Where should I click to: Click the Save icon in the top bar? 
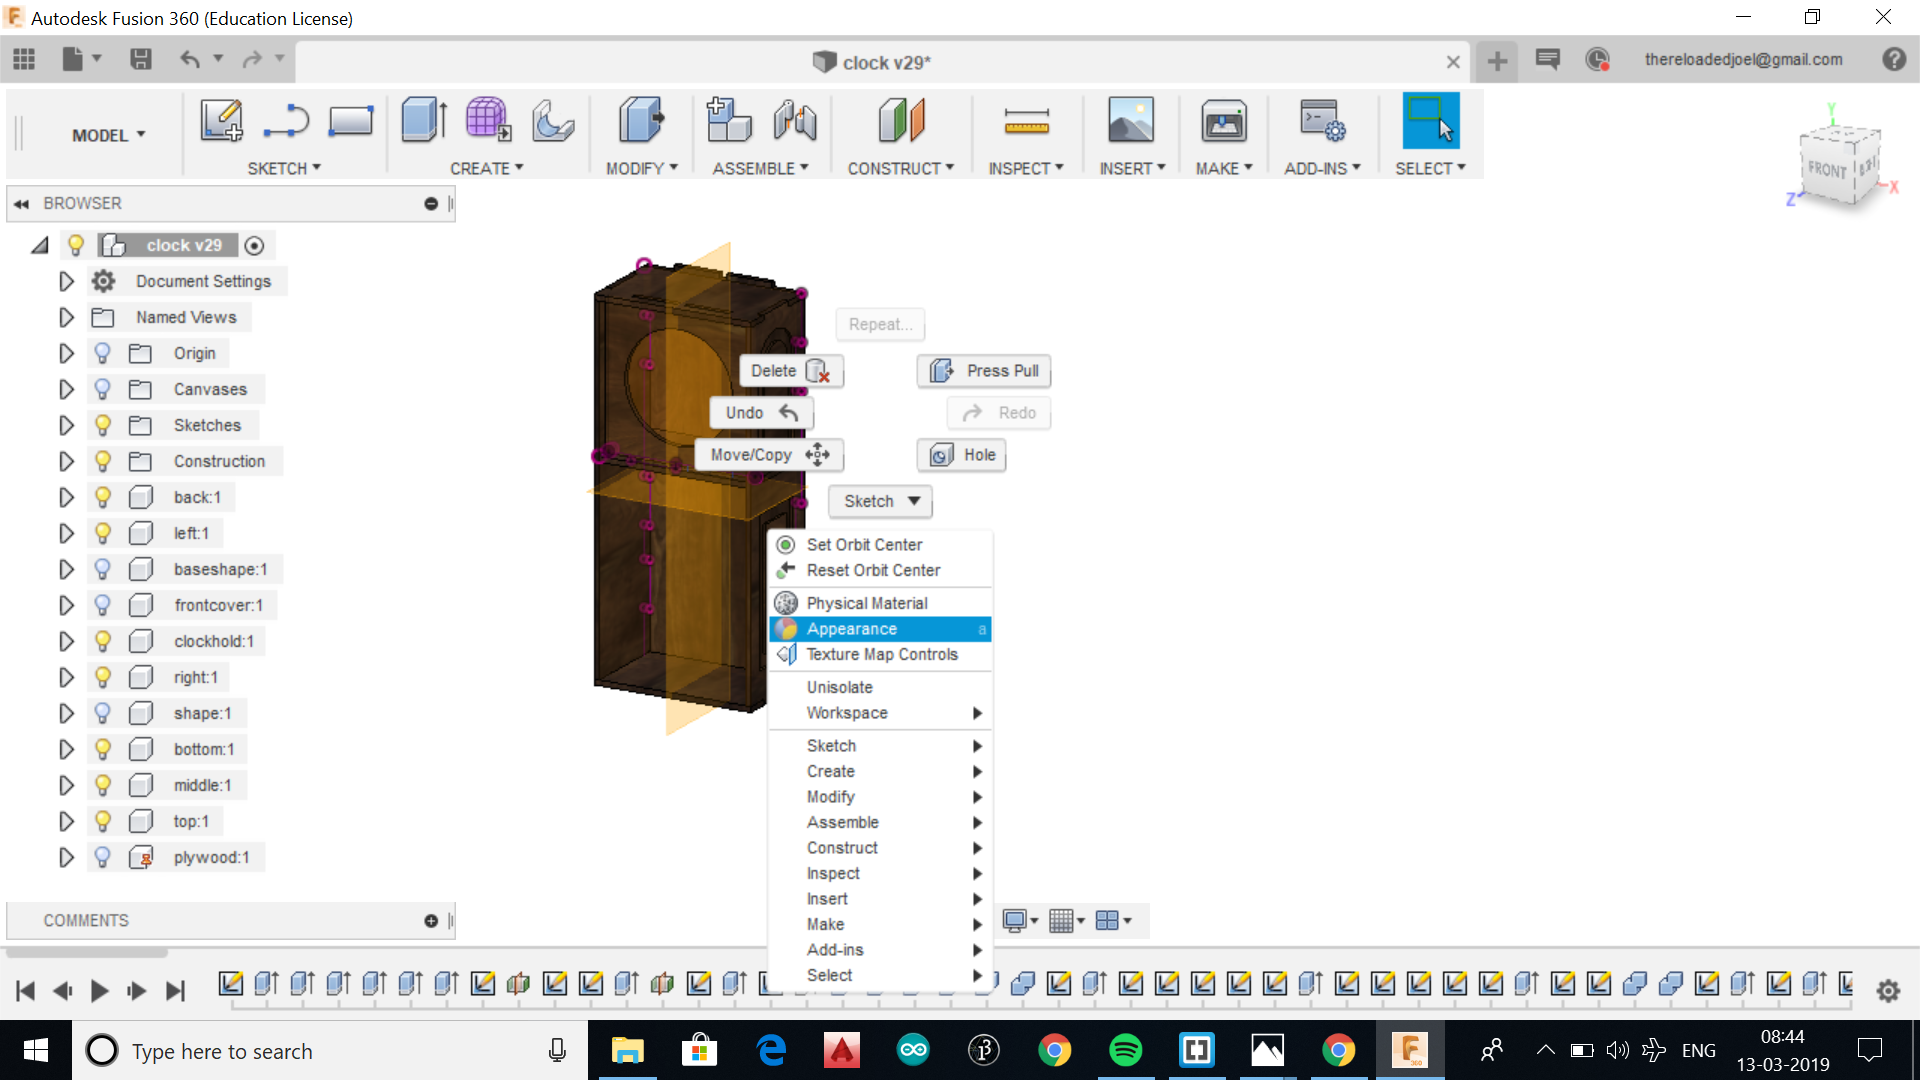click(x=141, y=60)
